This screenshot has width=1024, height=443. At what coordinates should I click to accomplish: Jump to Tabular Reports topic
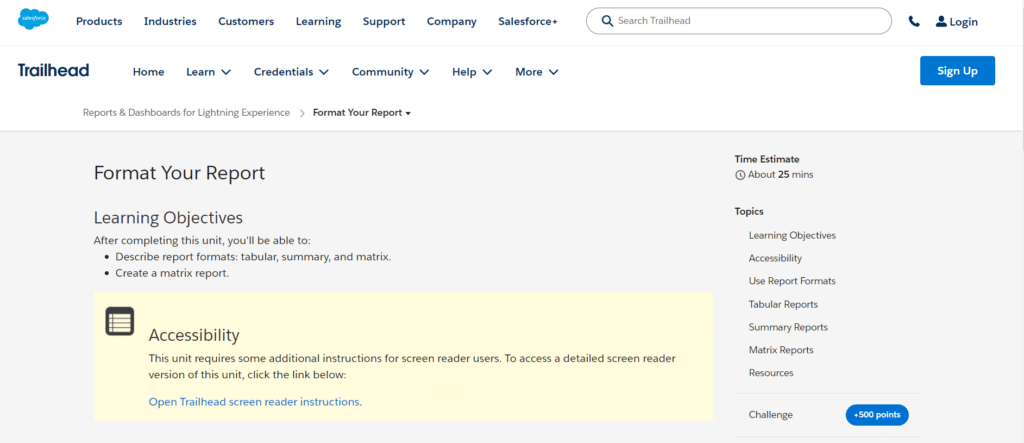point(783,304)
